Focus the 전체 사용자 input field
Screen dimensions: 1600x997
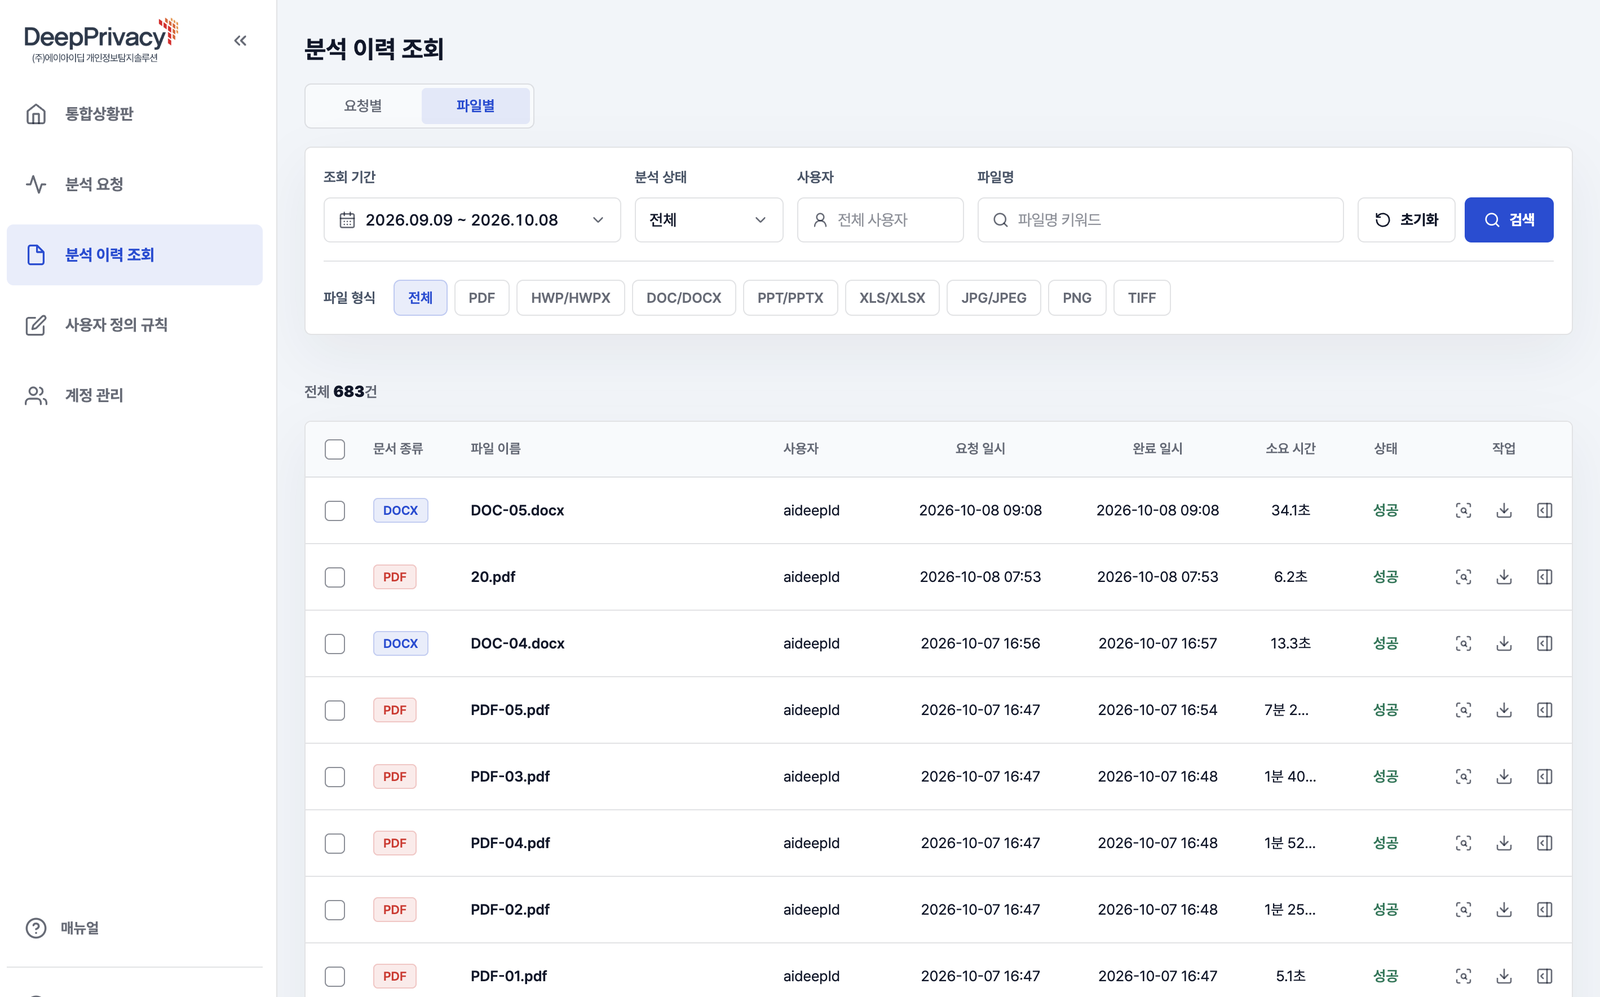point(880,220)
